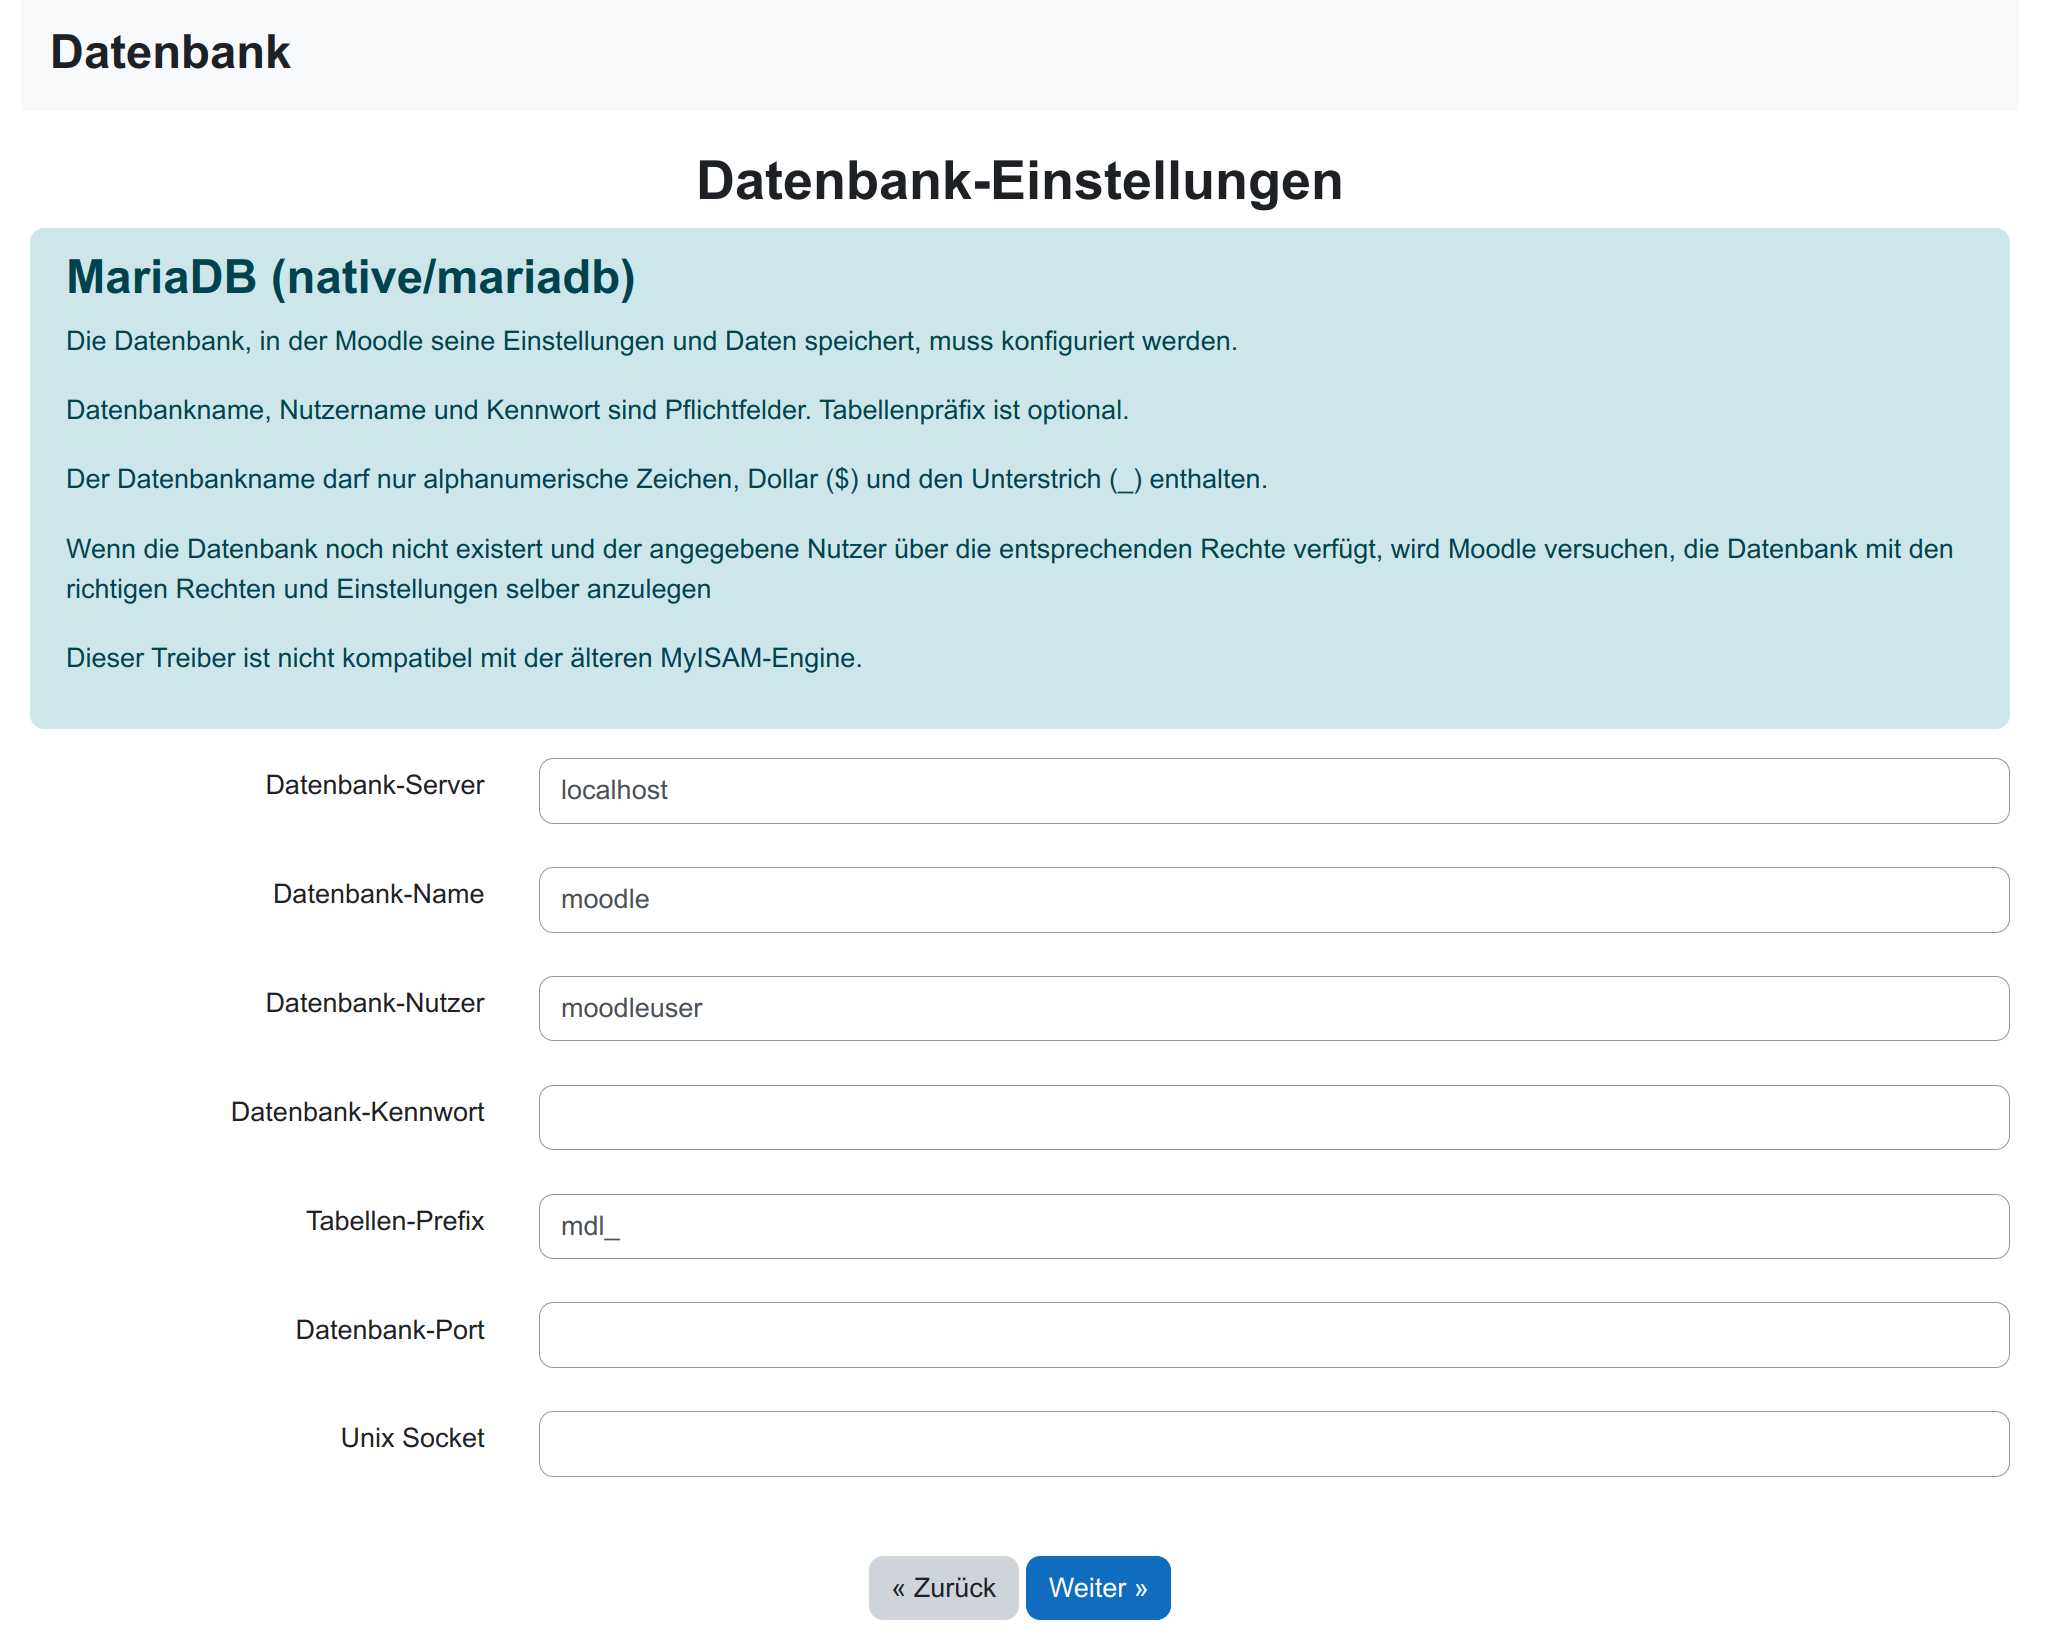Click the Datenbank-Name label
The image size is (2045, 1636).
(378, 894)
